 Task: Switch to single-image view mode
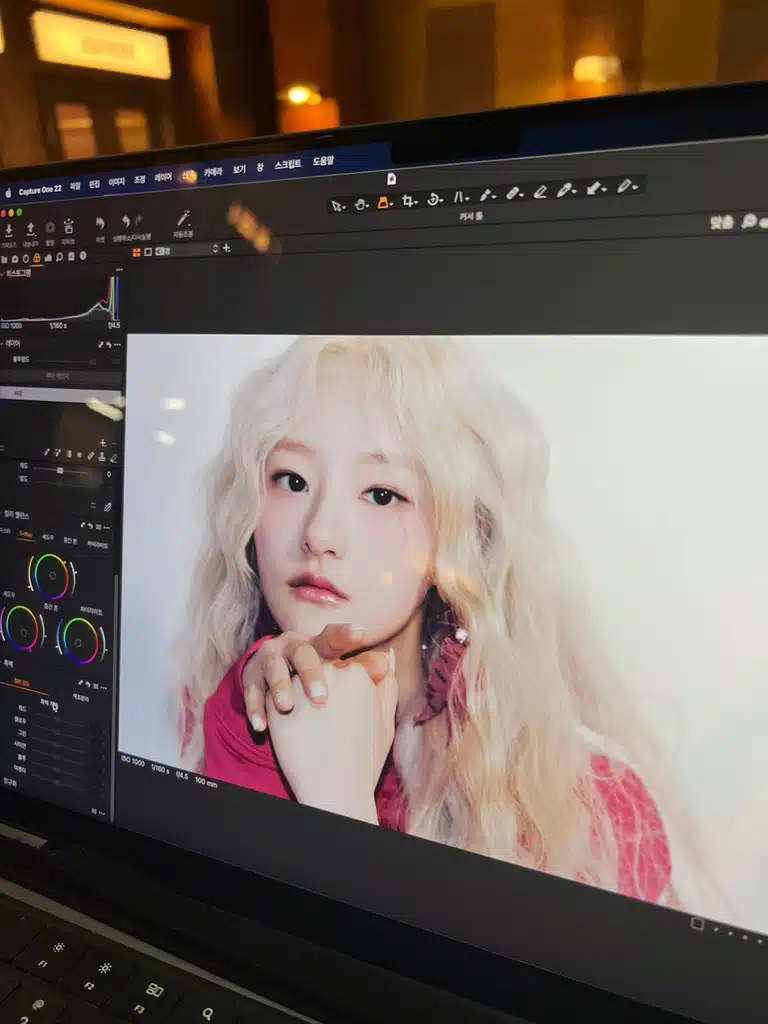click(x=148, y=251)
